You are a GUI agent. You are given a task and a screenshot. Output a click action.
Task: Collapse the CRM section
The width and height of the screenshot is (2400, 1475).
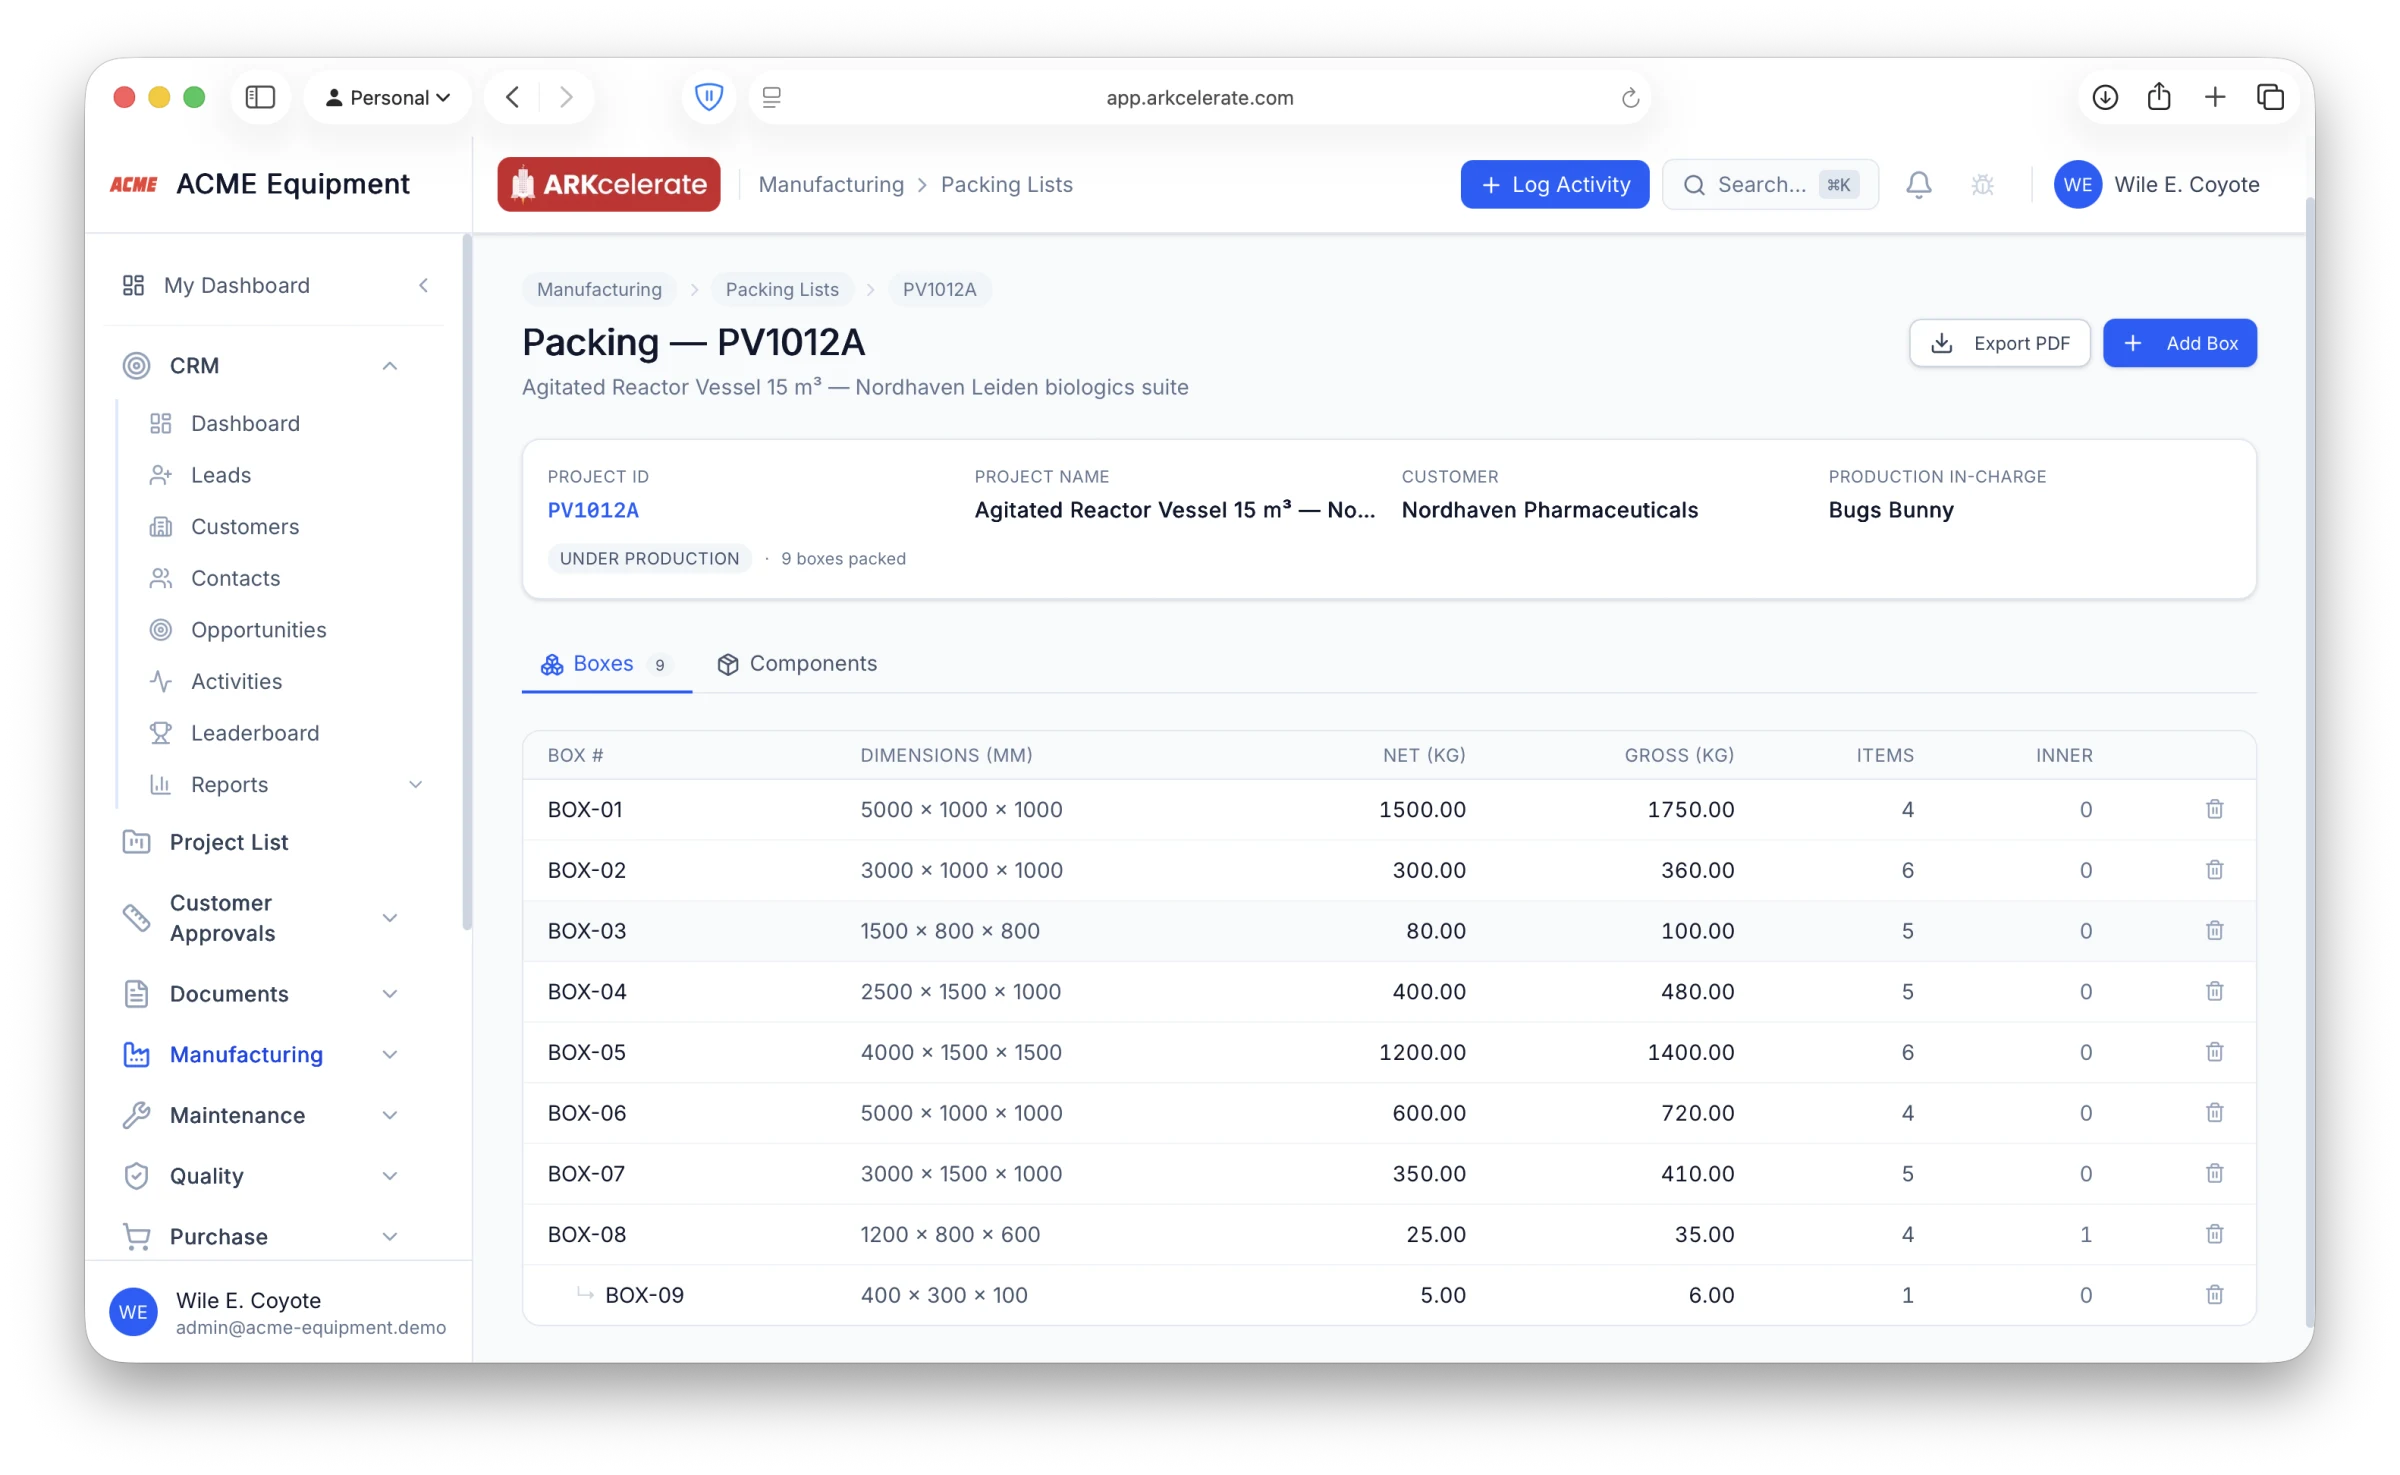tap(390, 366)
